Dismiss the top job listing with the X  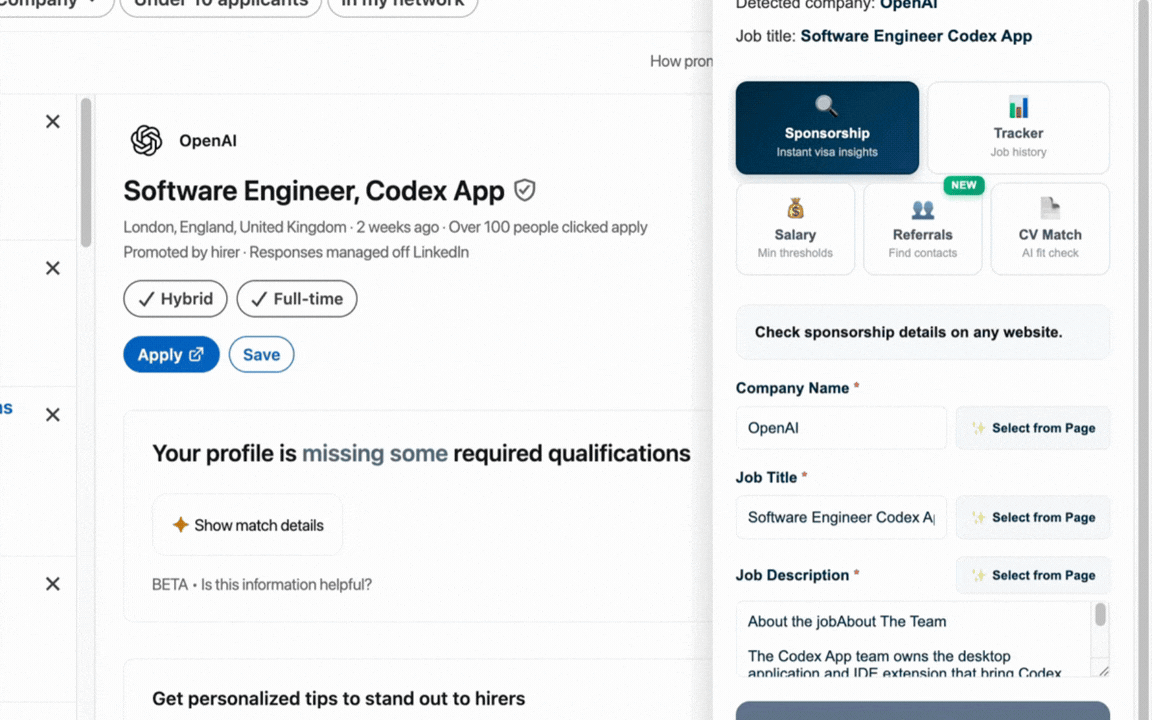(x=52, y=121)
